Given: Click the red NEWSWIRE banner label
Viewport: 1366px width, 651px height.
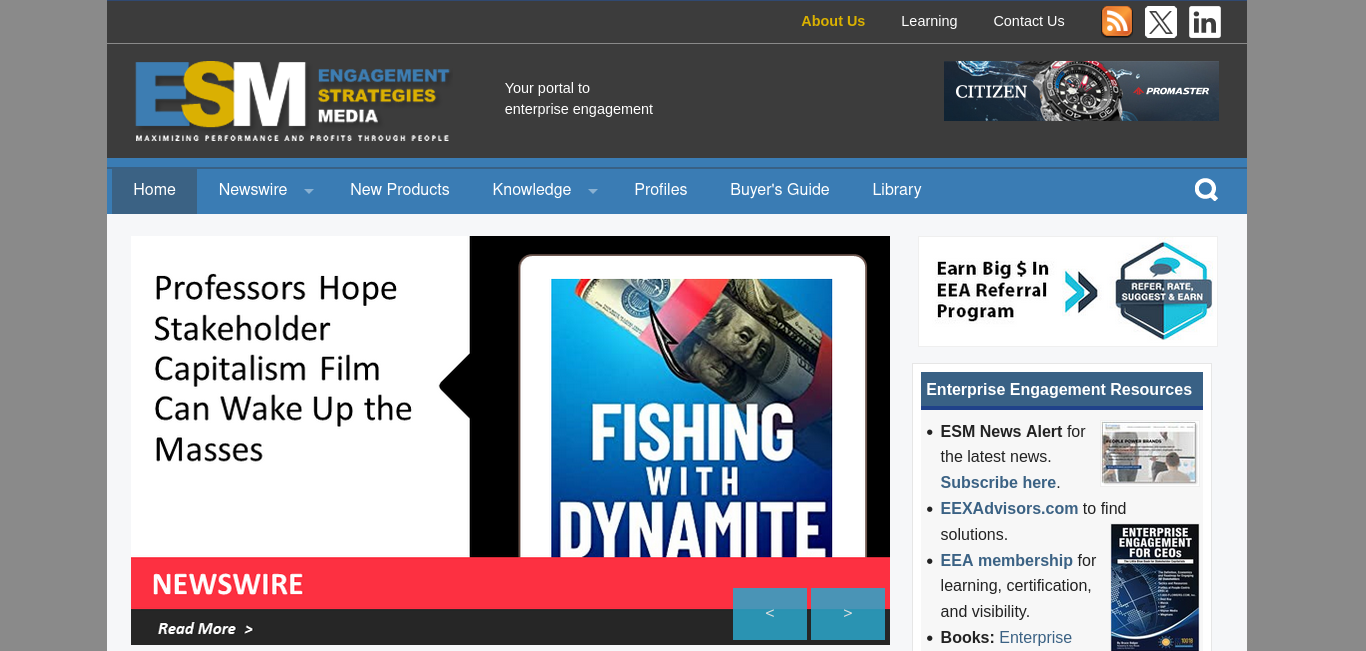Looking at the screenshot, I should (x=227, y=583).
